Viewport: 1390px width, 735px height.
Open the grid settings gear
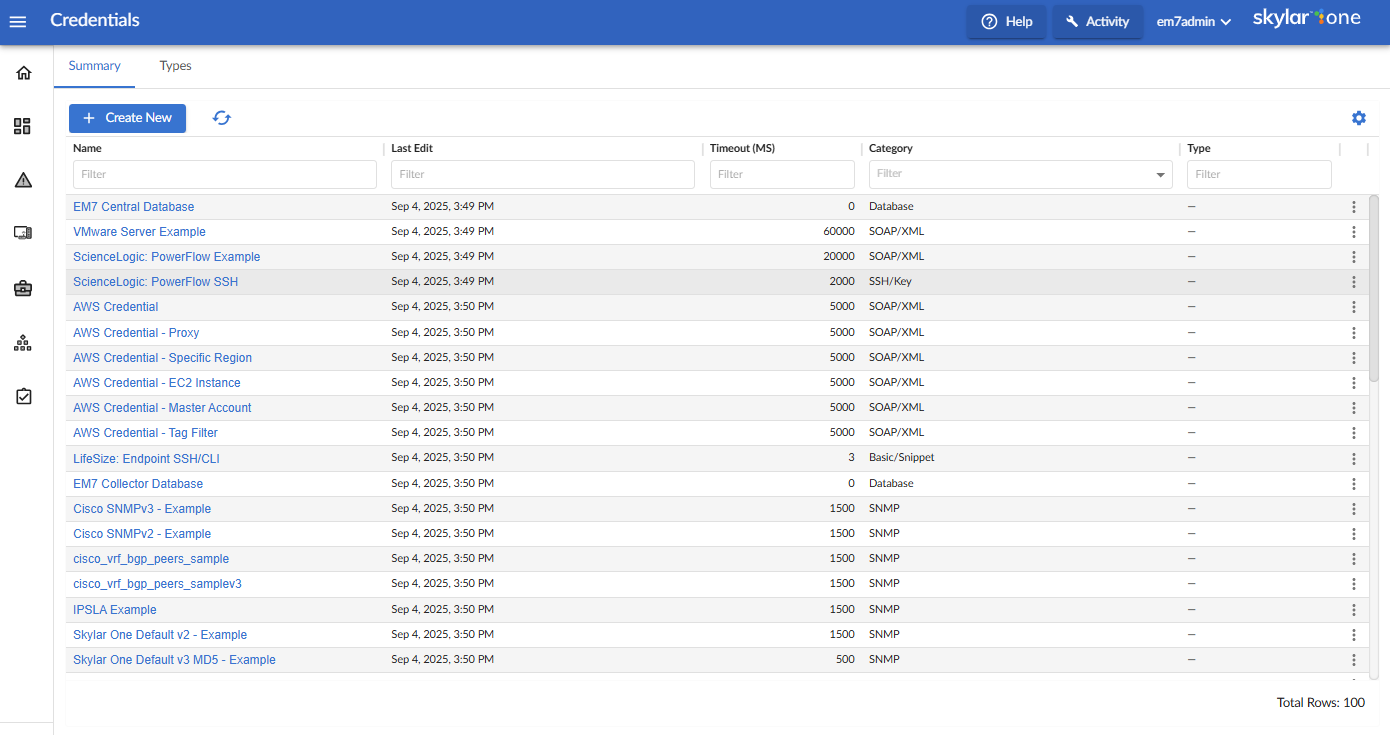click(x=1358, y=118)
